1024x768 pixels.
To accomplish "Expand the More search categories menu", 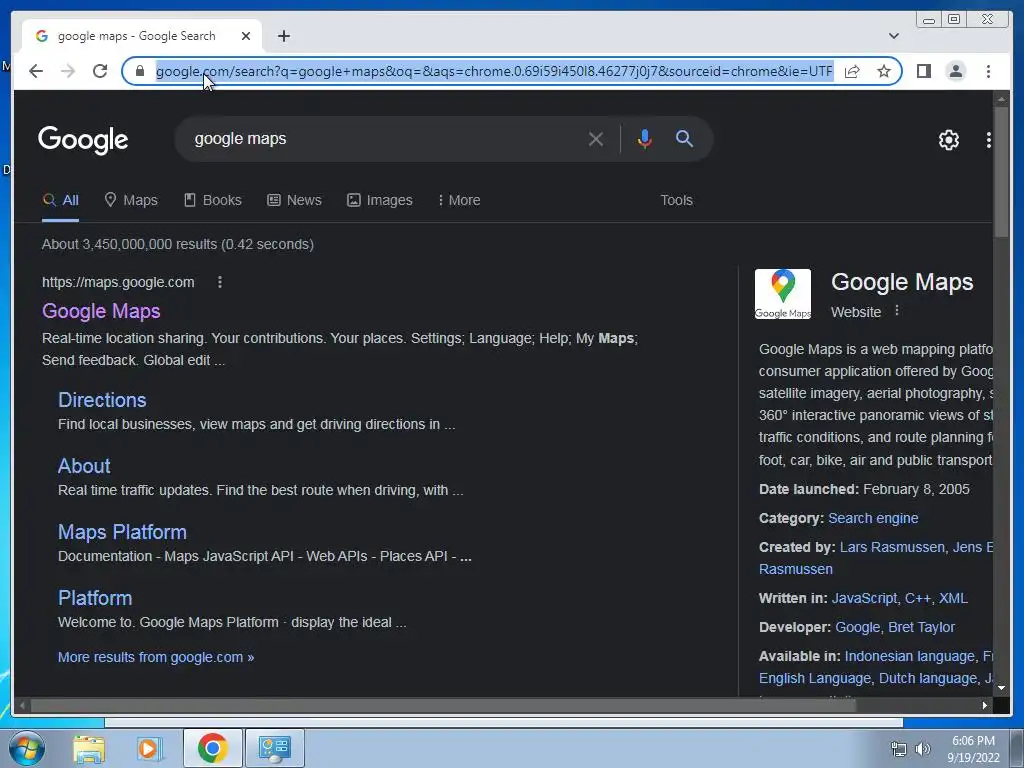I will 459,200.
